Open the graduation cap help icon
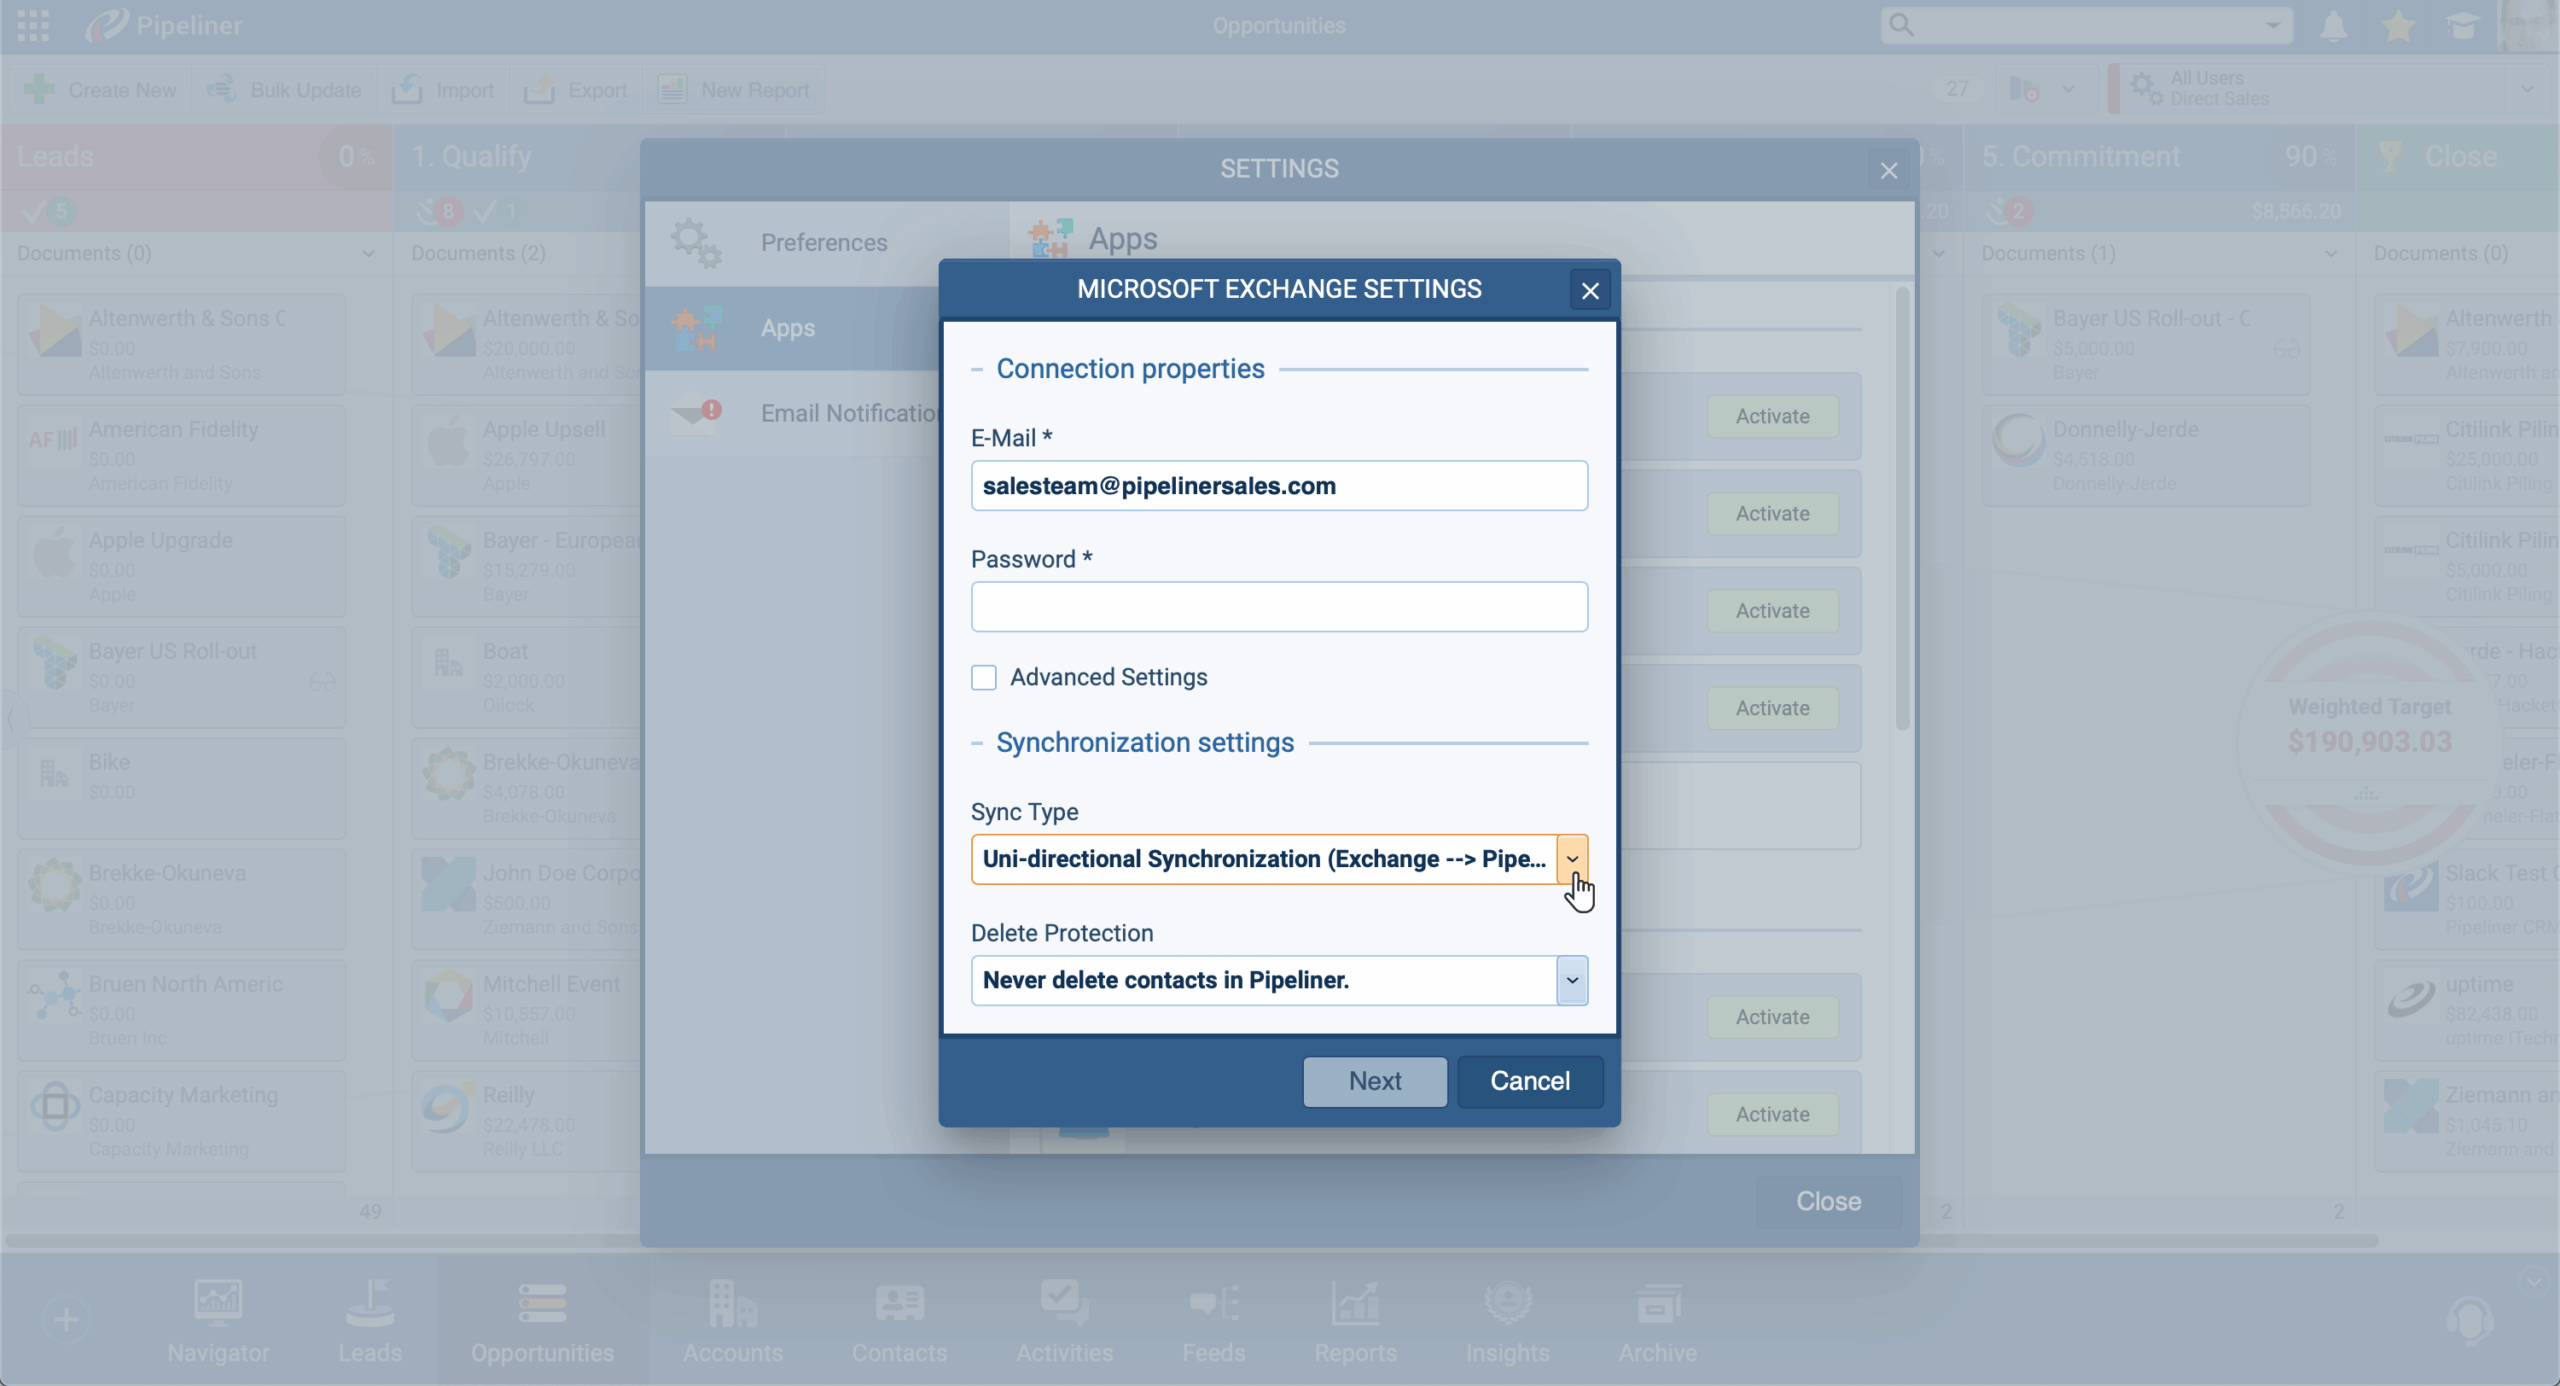 pyautogui.click(x=2463, y=26)
